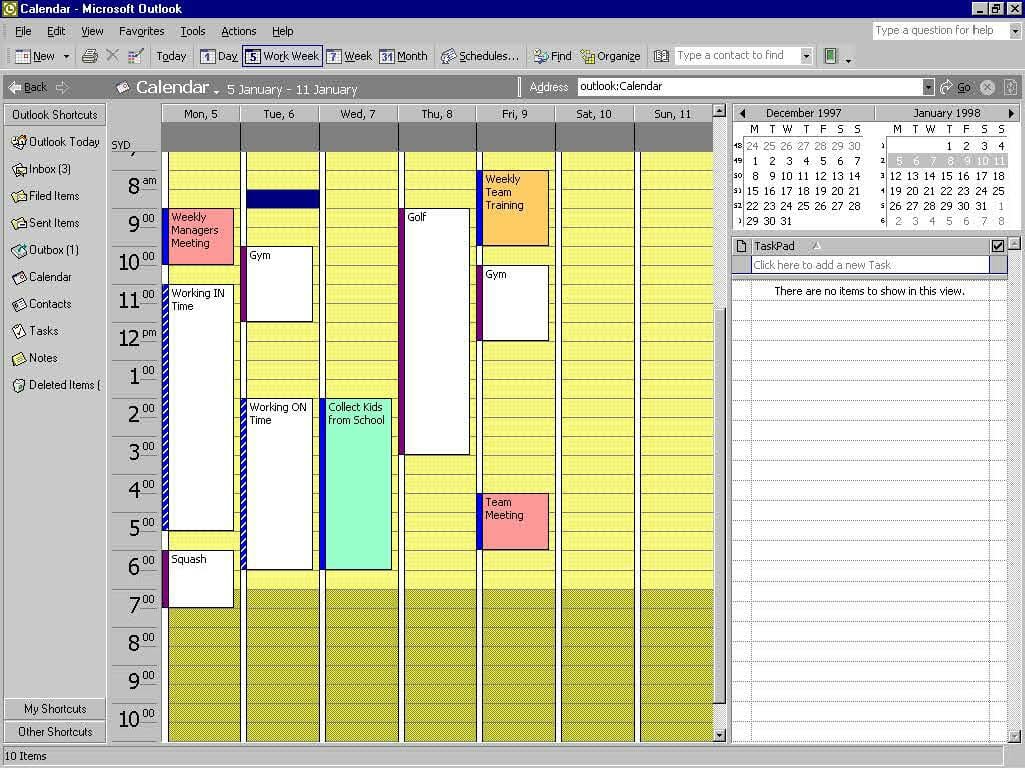This screenshot has width=1025, height=770.
Task: Click 'Click here to add a new Task'
Action: [x=869, y=265]
